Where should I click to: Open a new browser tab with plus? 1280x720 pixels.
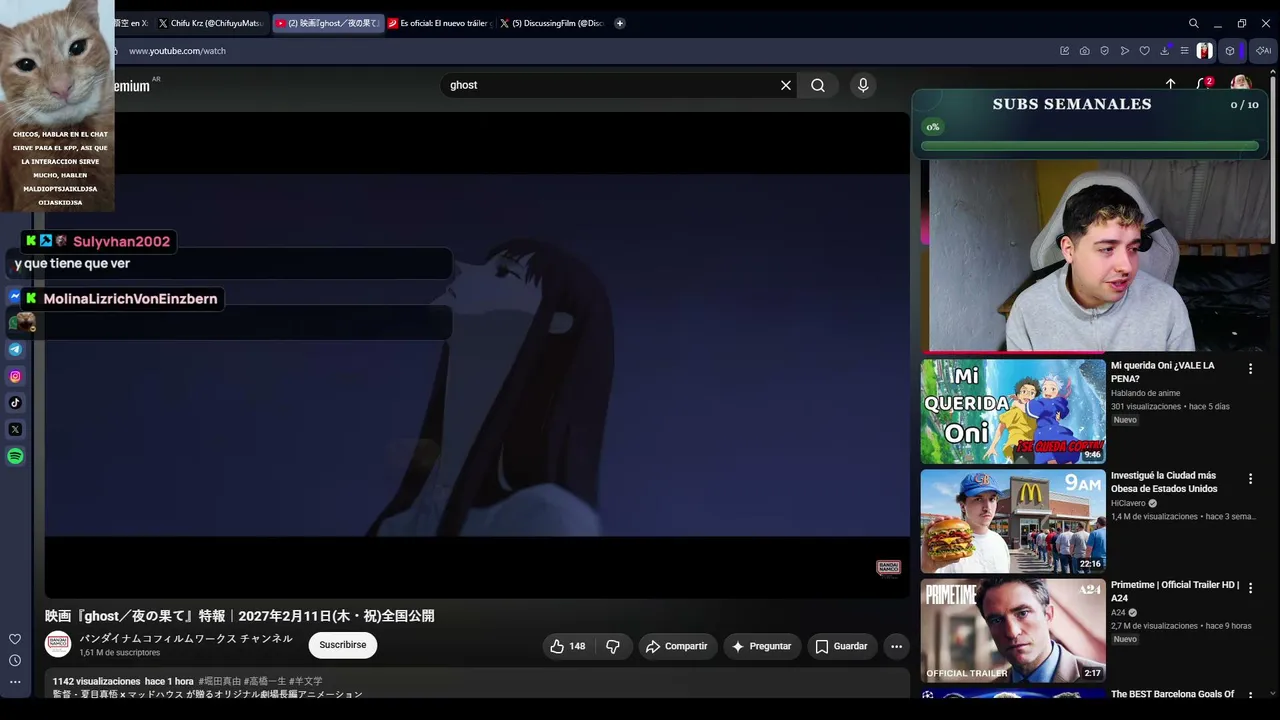(620, 23)
